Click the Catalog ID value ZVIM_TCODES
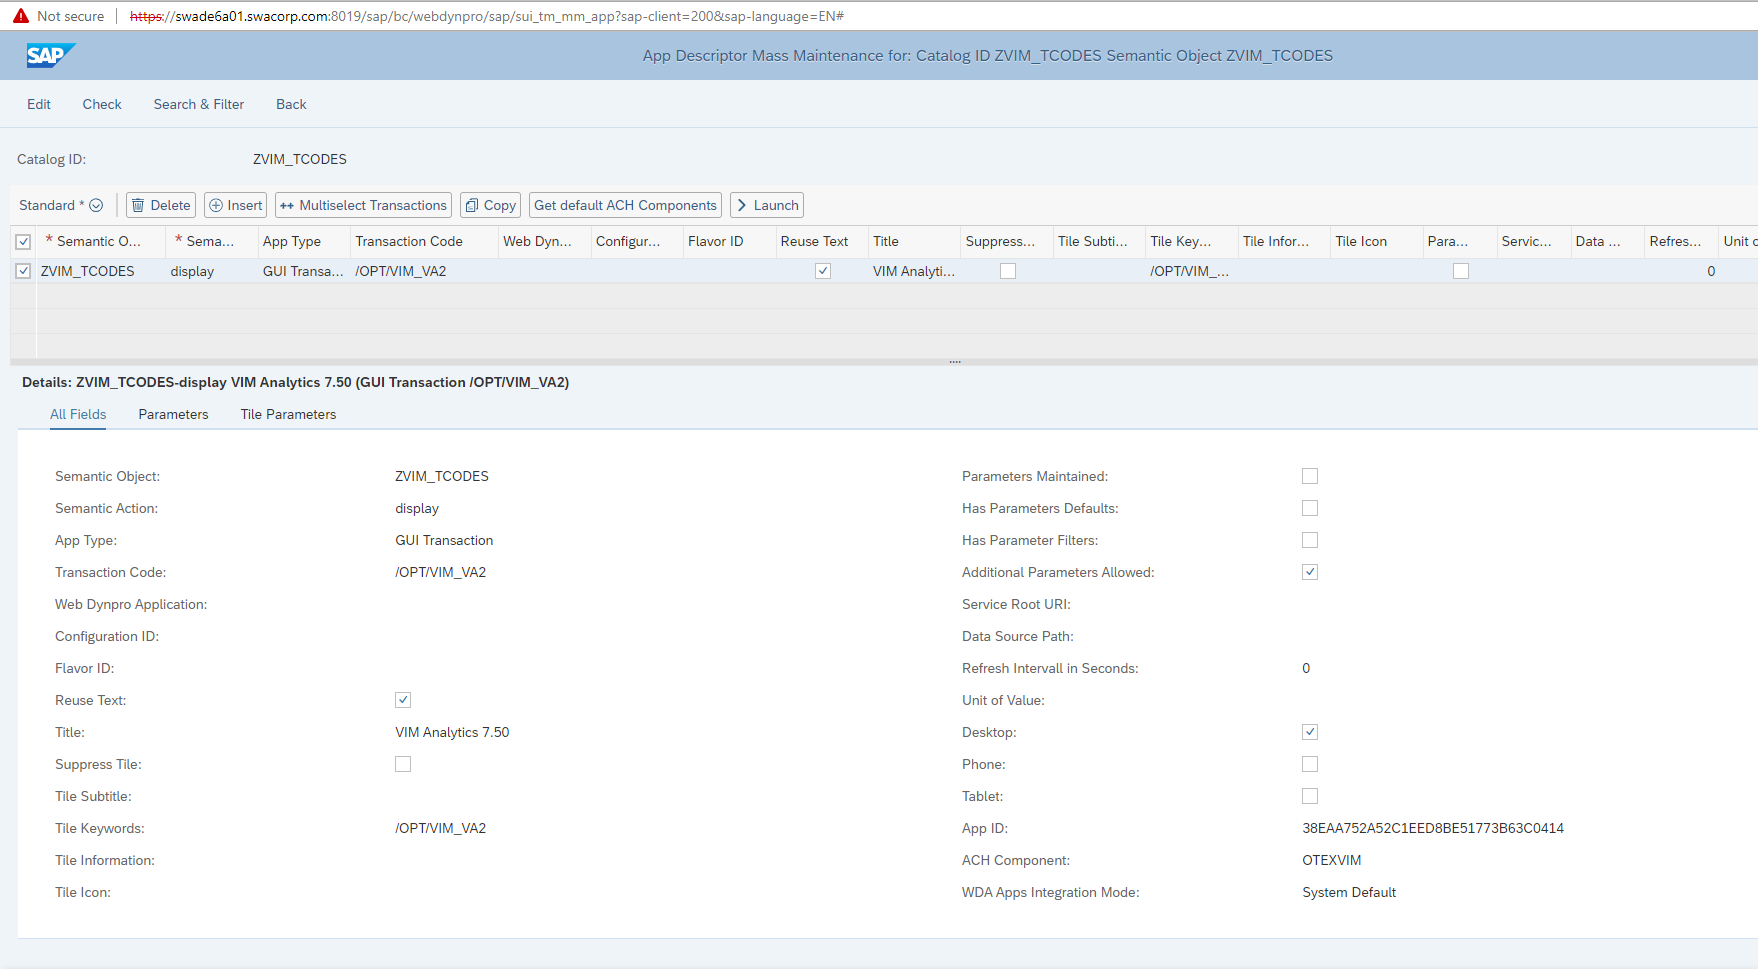The height and width of the screenshot is (969, 1758). (300, 159)
